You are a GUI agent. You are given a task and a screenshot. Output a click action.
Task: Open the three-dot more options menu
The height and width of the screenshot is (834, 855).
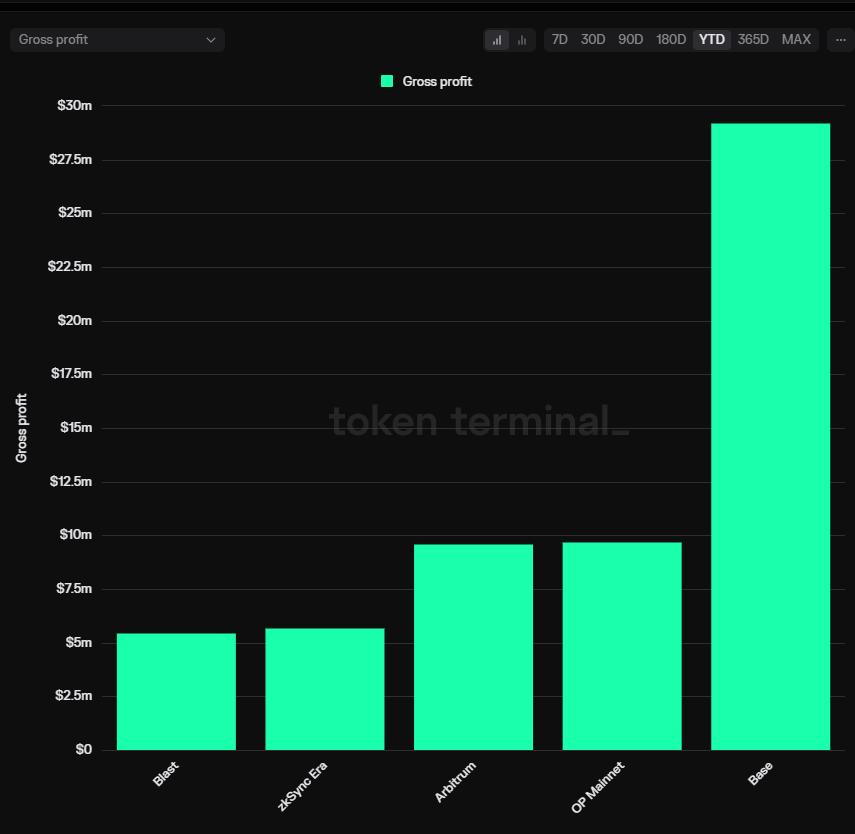pyautogui.click(x=840, y=40)
